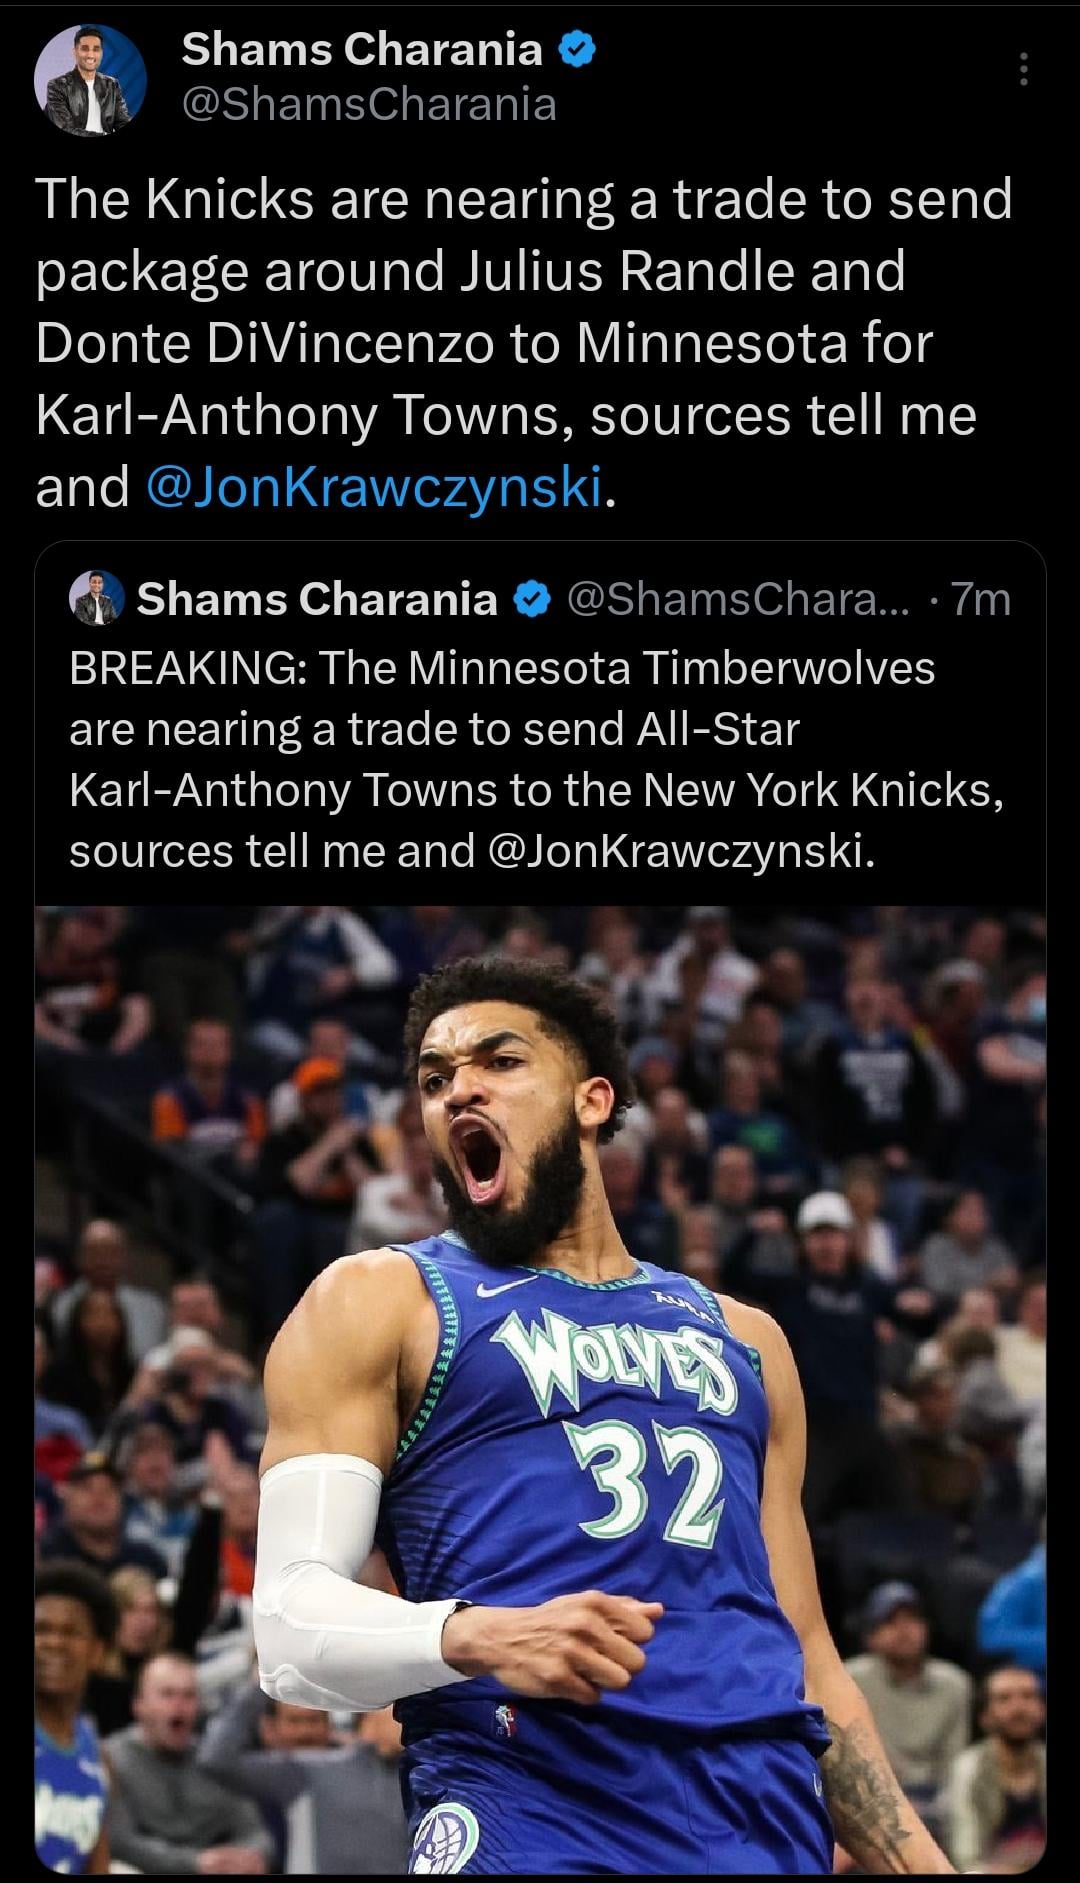Open the three-dot more options menu
Viewport: 1080px width, 1883px height.
click(x=1023, y=70)
